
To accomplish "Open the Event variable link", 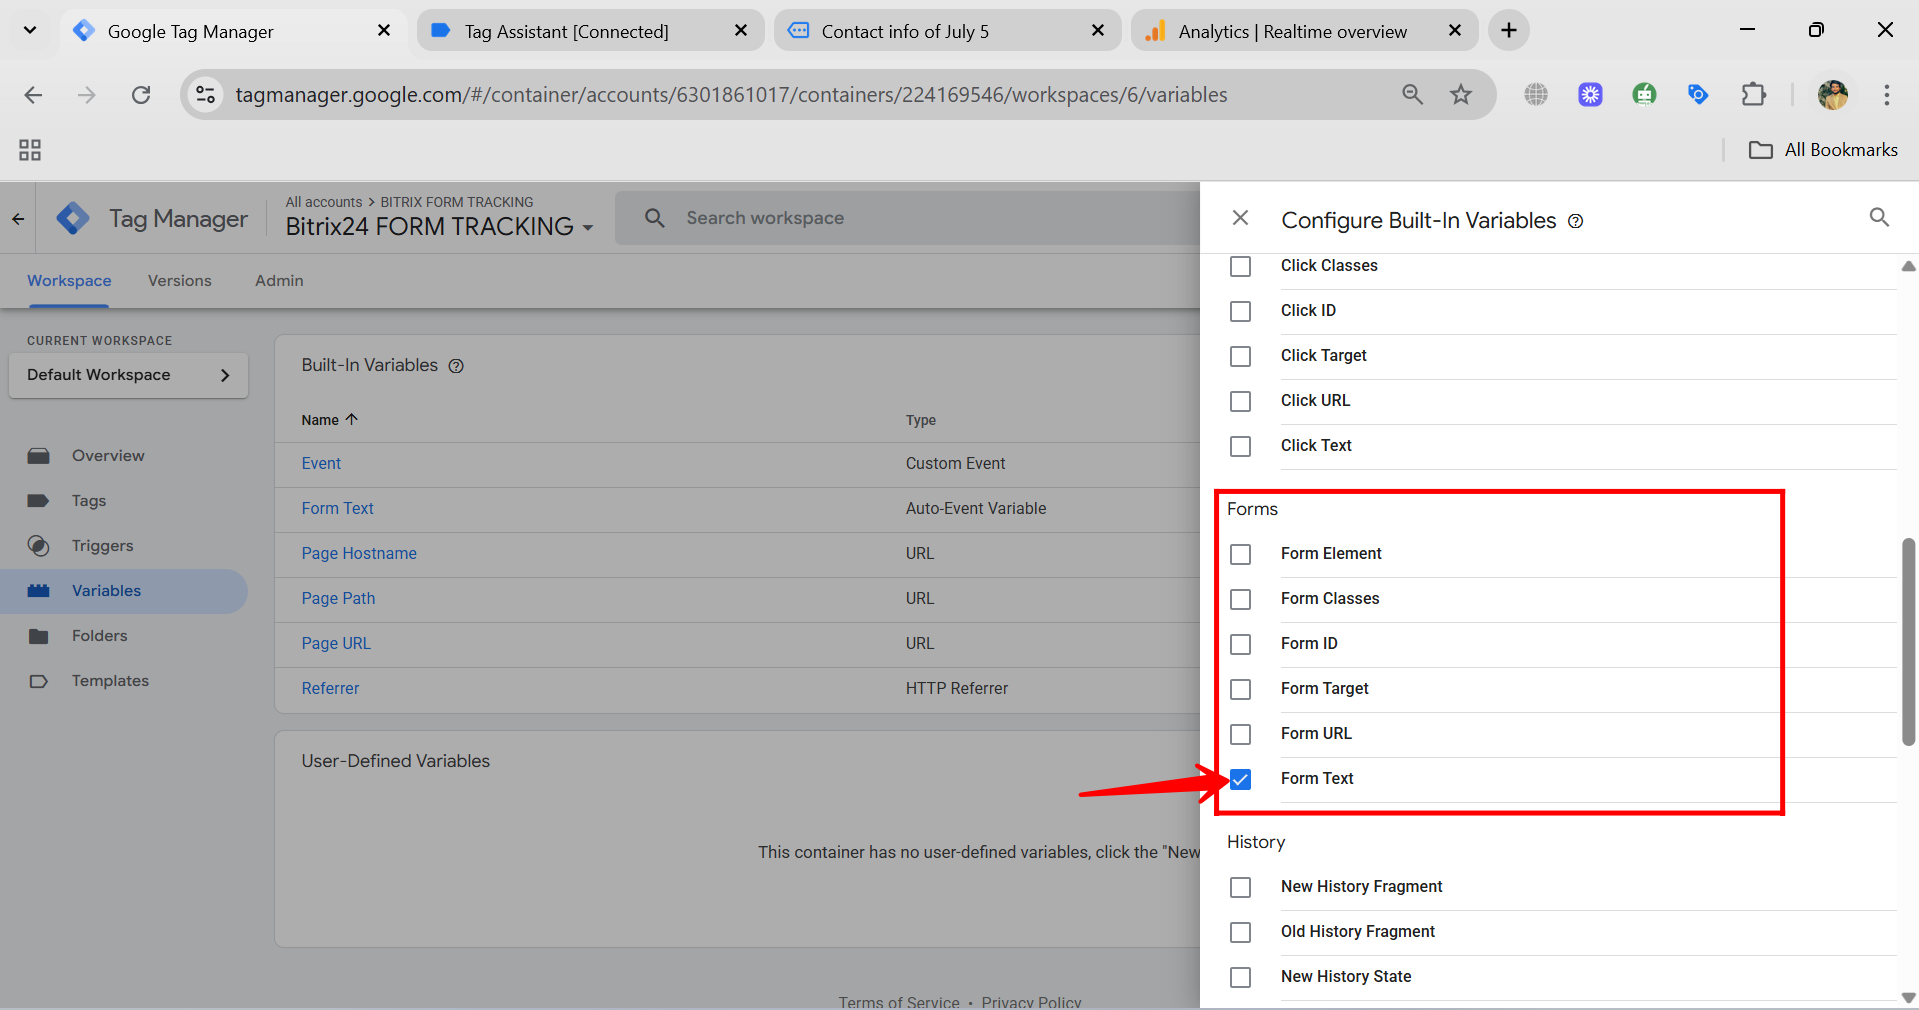I will click(321, 463).
